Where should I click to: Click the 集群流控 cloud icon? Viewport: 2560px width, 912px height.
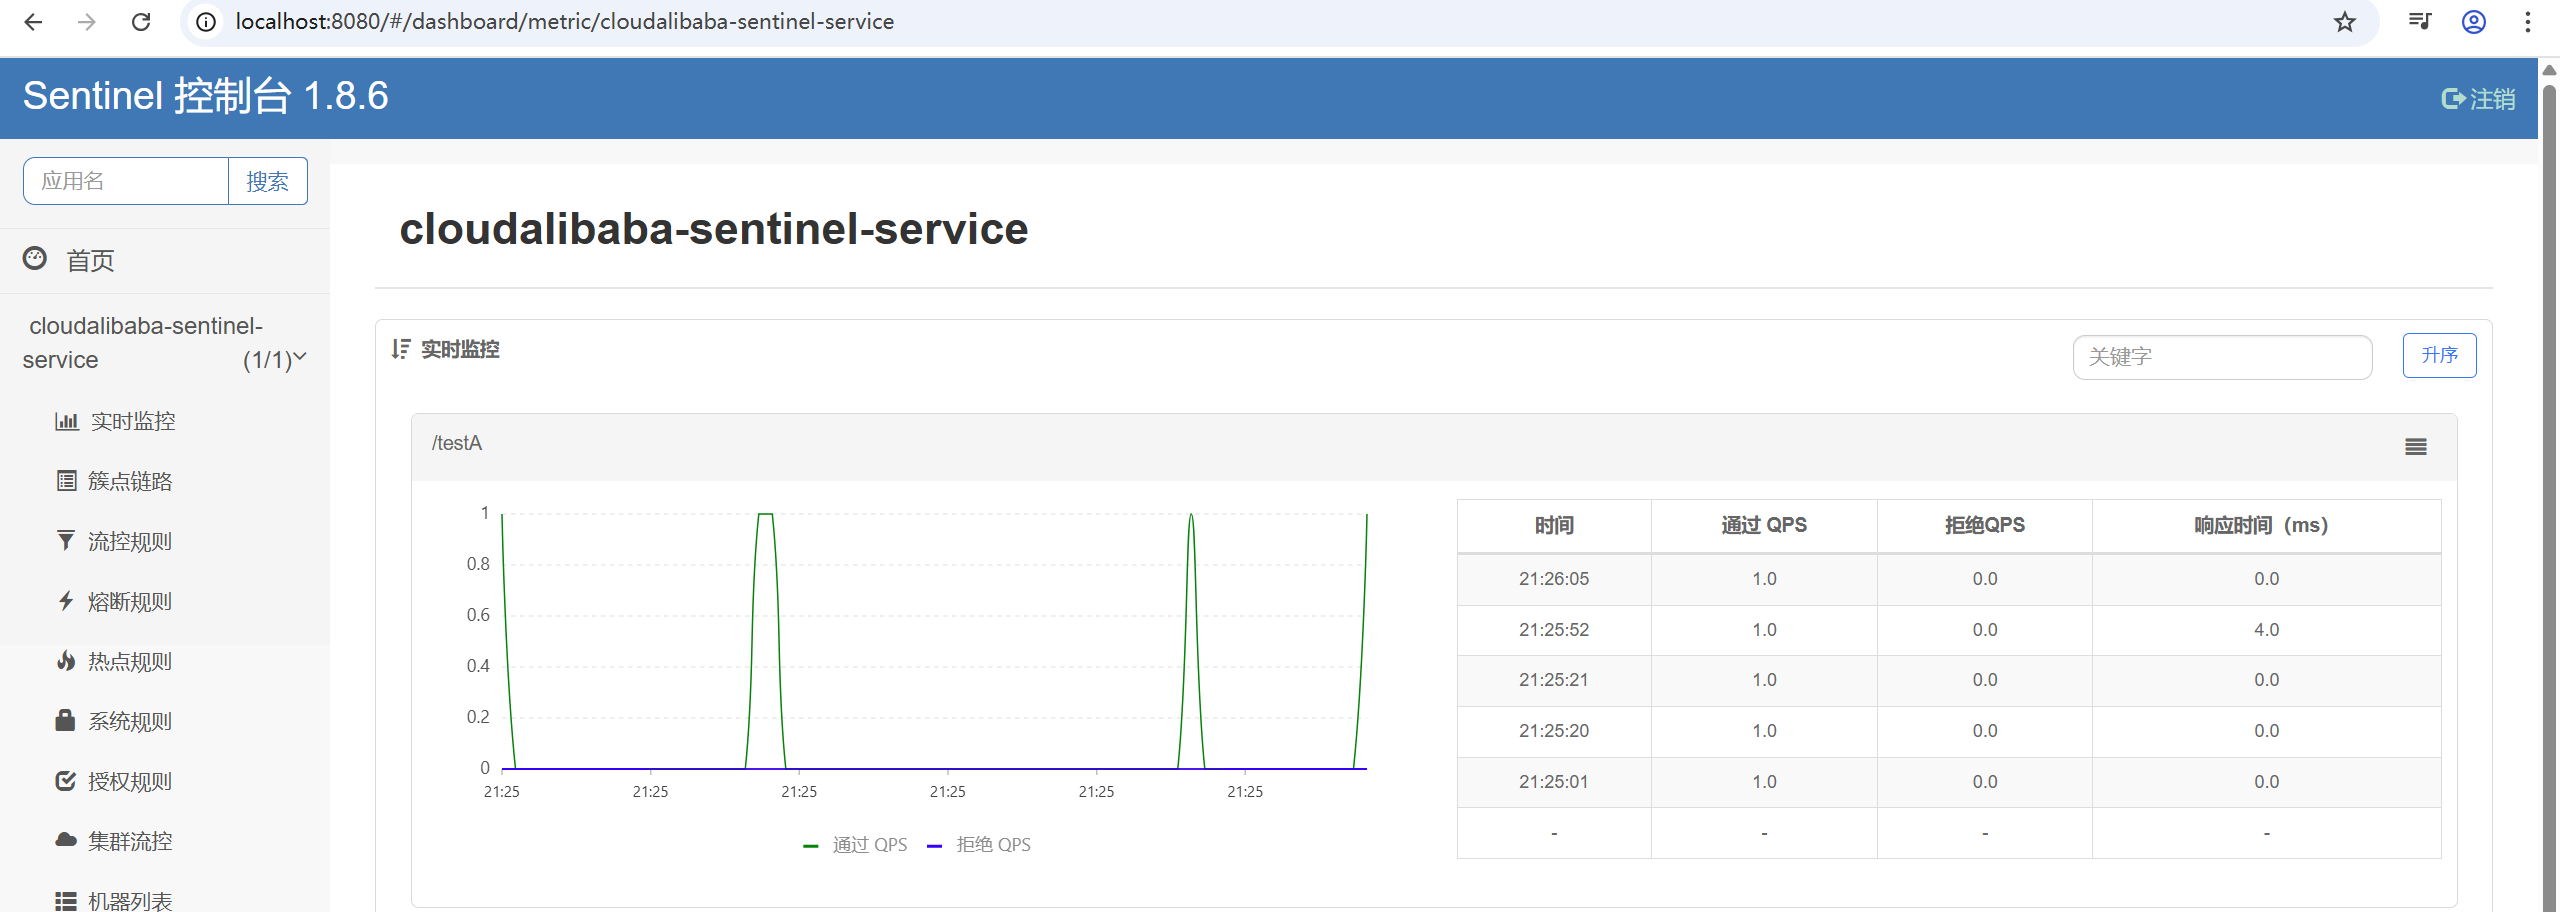click(66, 840)
